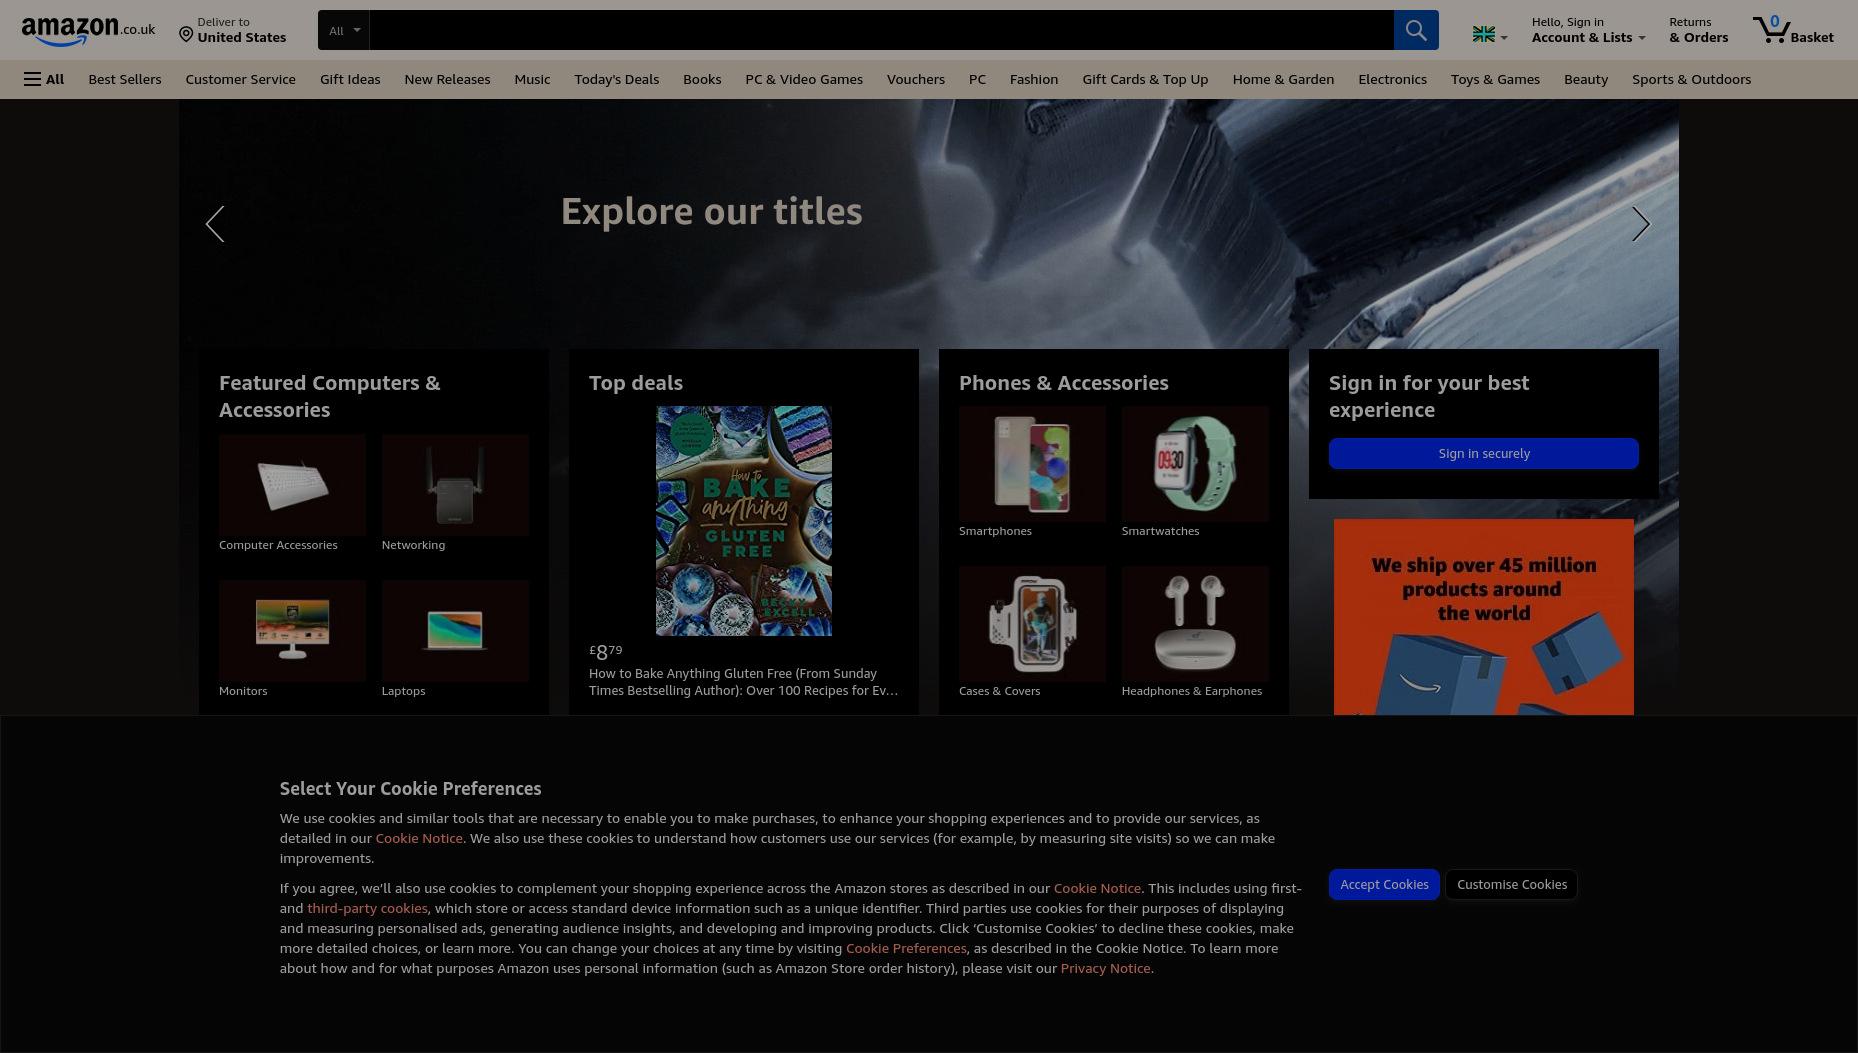Expand Account & Lists menu
This screenshot has height=1053, width=1858.
click(1588, 30)
